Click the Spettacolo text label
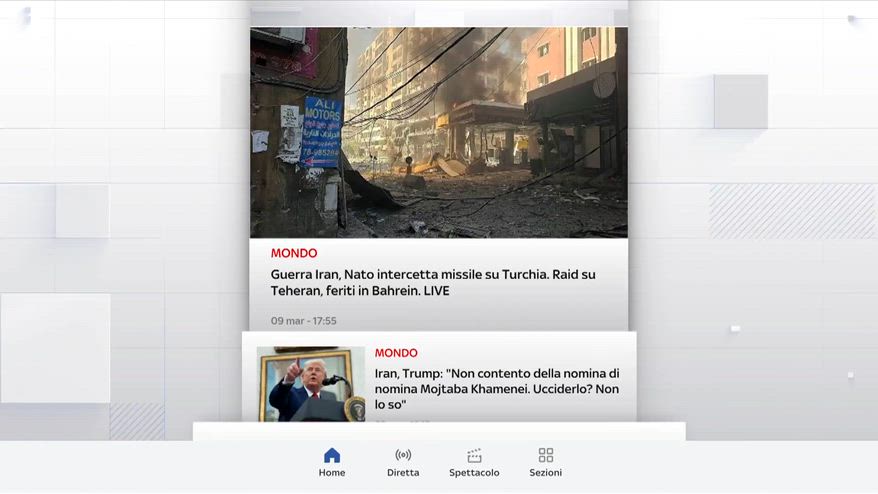This screenshot has height=494, width=878. click(x=474, y=473)
